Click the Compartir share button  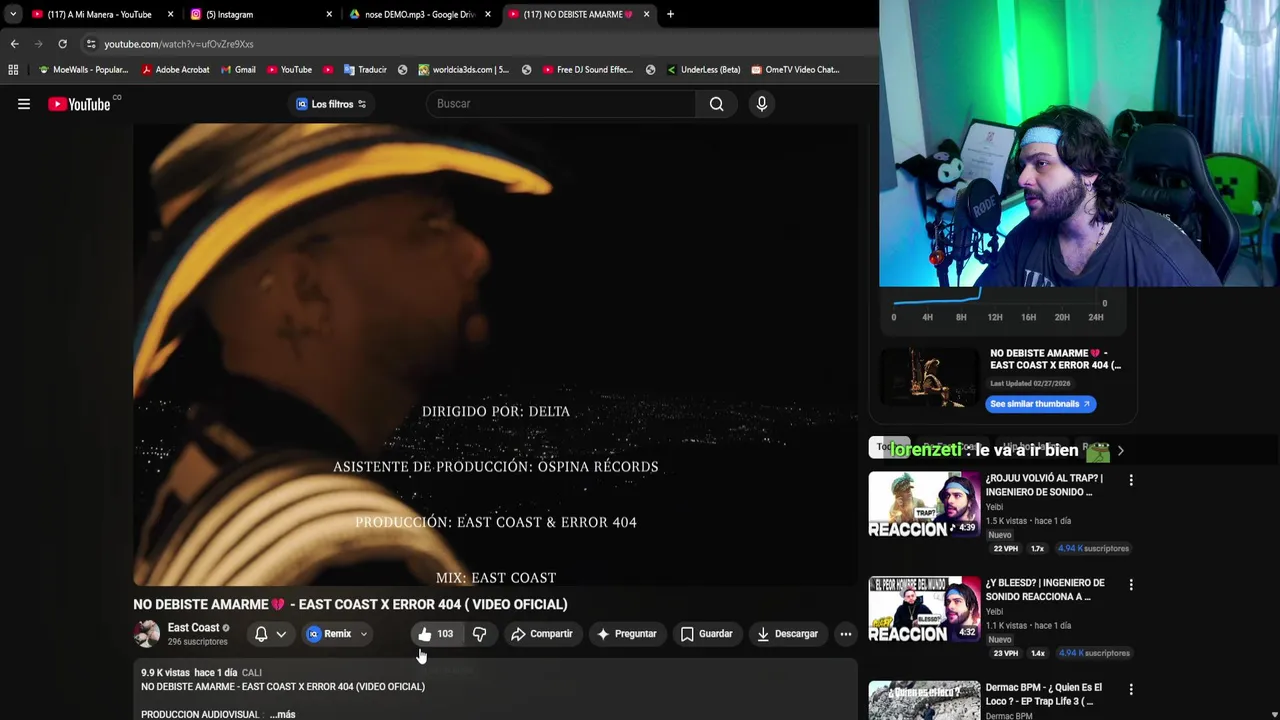point(541,634)
